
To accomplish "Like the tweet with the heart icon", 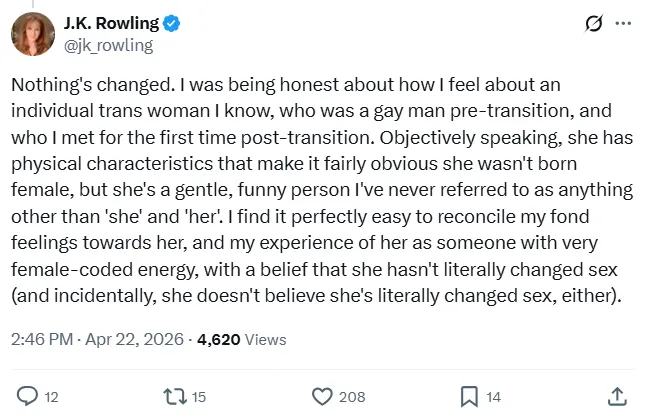I will 321,397.
